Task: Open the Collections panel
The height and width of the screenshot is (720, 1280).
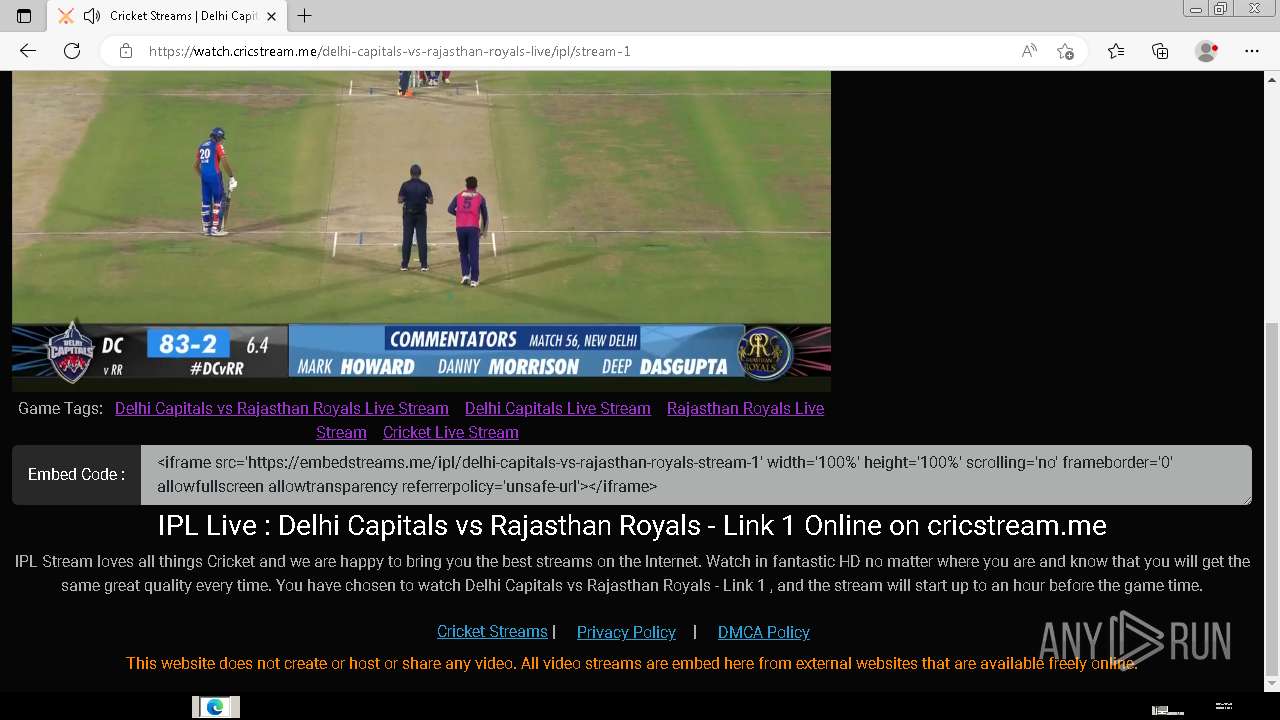Action: click(1160, 51)
